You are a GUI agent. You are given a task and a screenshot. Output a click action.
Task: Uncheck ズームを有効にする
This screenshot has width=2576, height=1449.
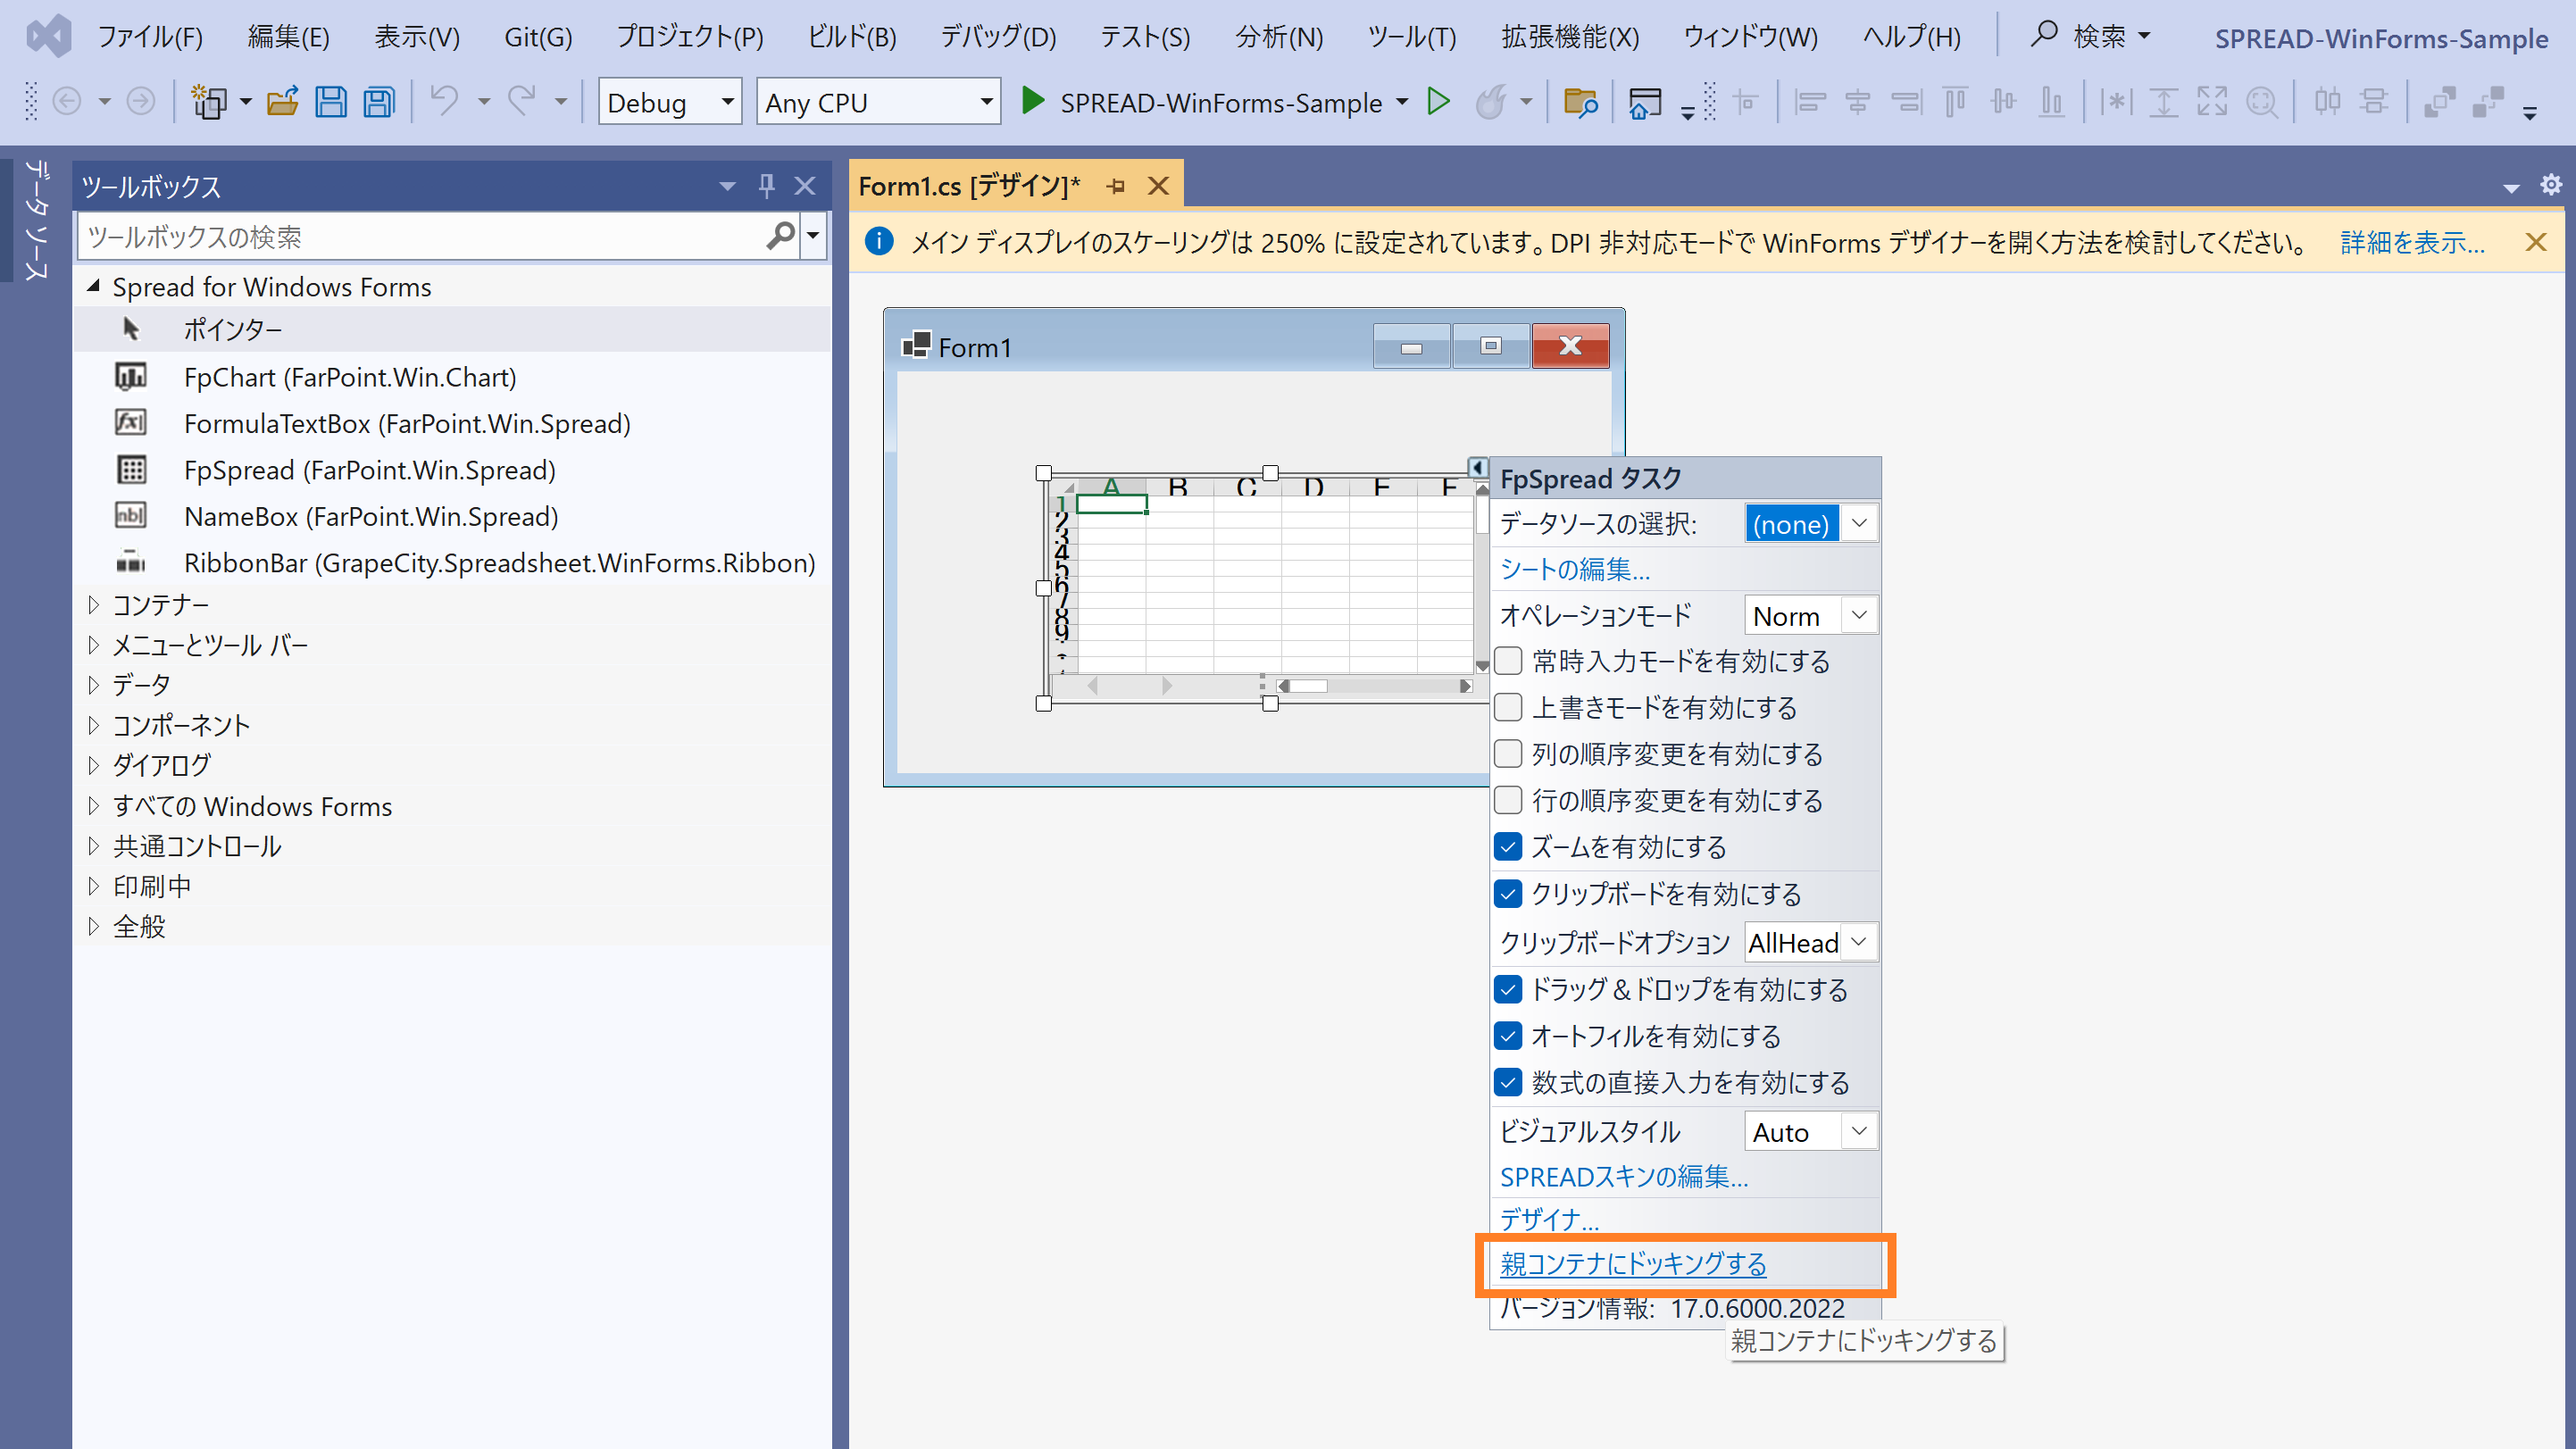tap(1508, 847)
